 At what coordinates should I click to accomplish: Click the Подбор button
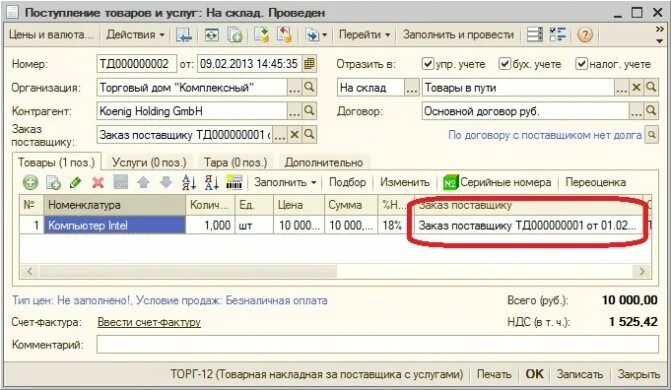(347, 182)
